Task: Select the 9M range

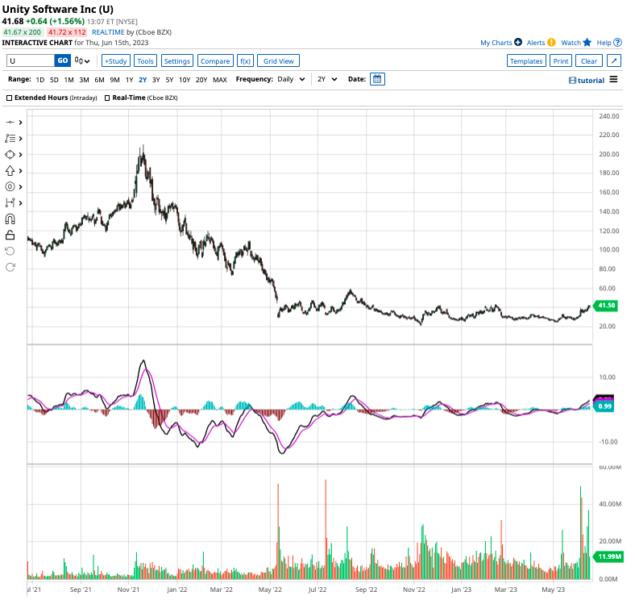Action: pos(115,80)
